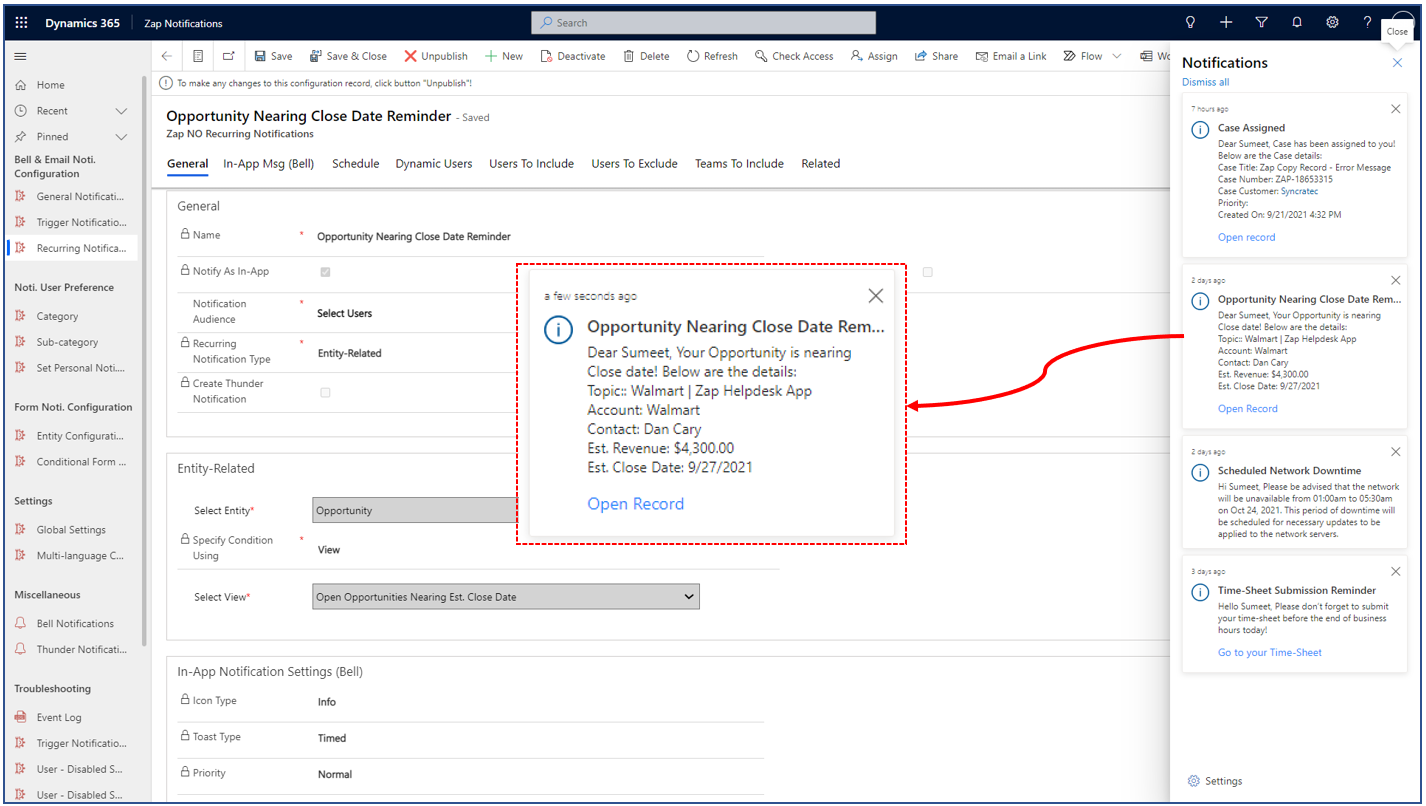This screenshot has height=806, width=1426.
Task: Click the notification bell icon in top bar
Action: point(1297,22)
